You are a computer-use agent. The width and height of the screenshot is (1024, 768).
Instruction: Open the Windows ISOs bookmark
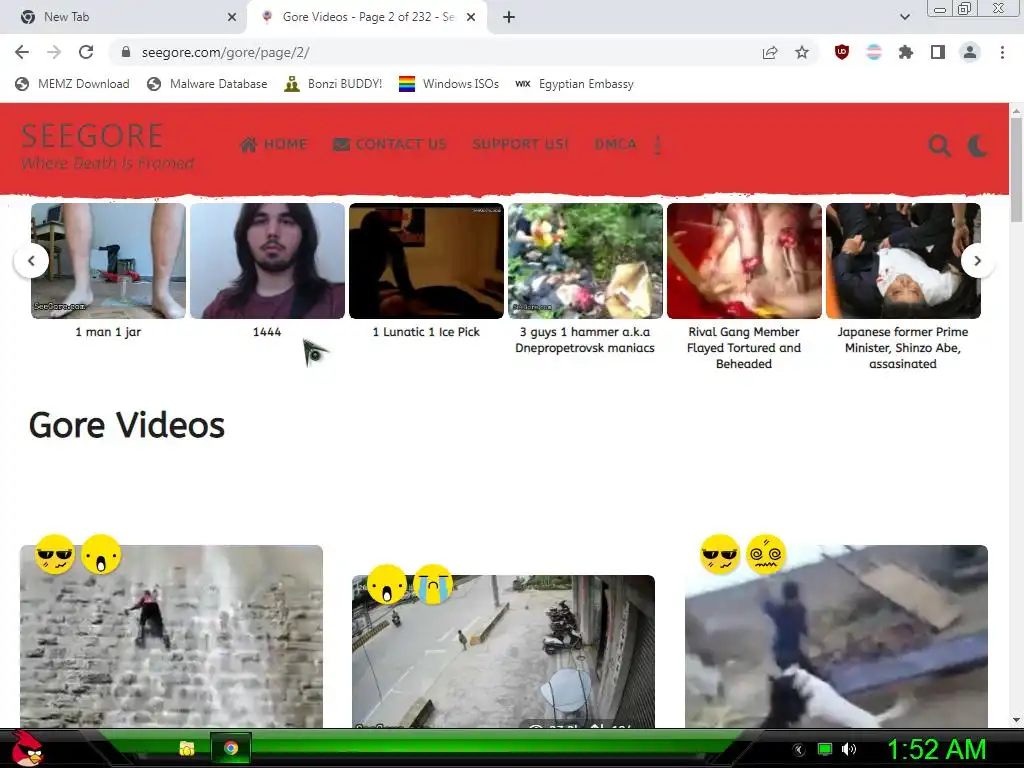coord(449,84)
